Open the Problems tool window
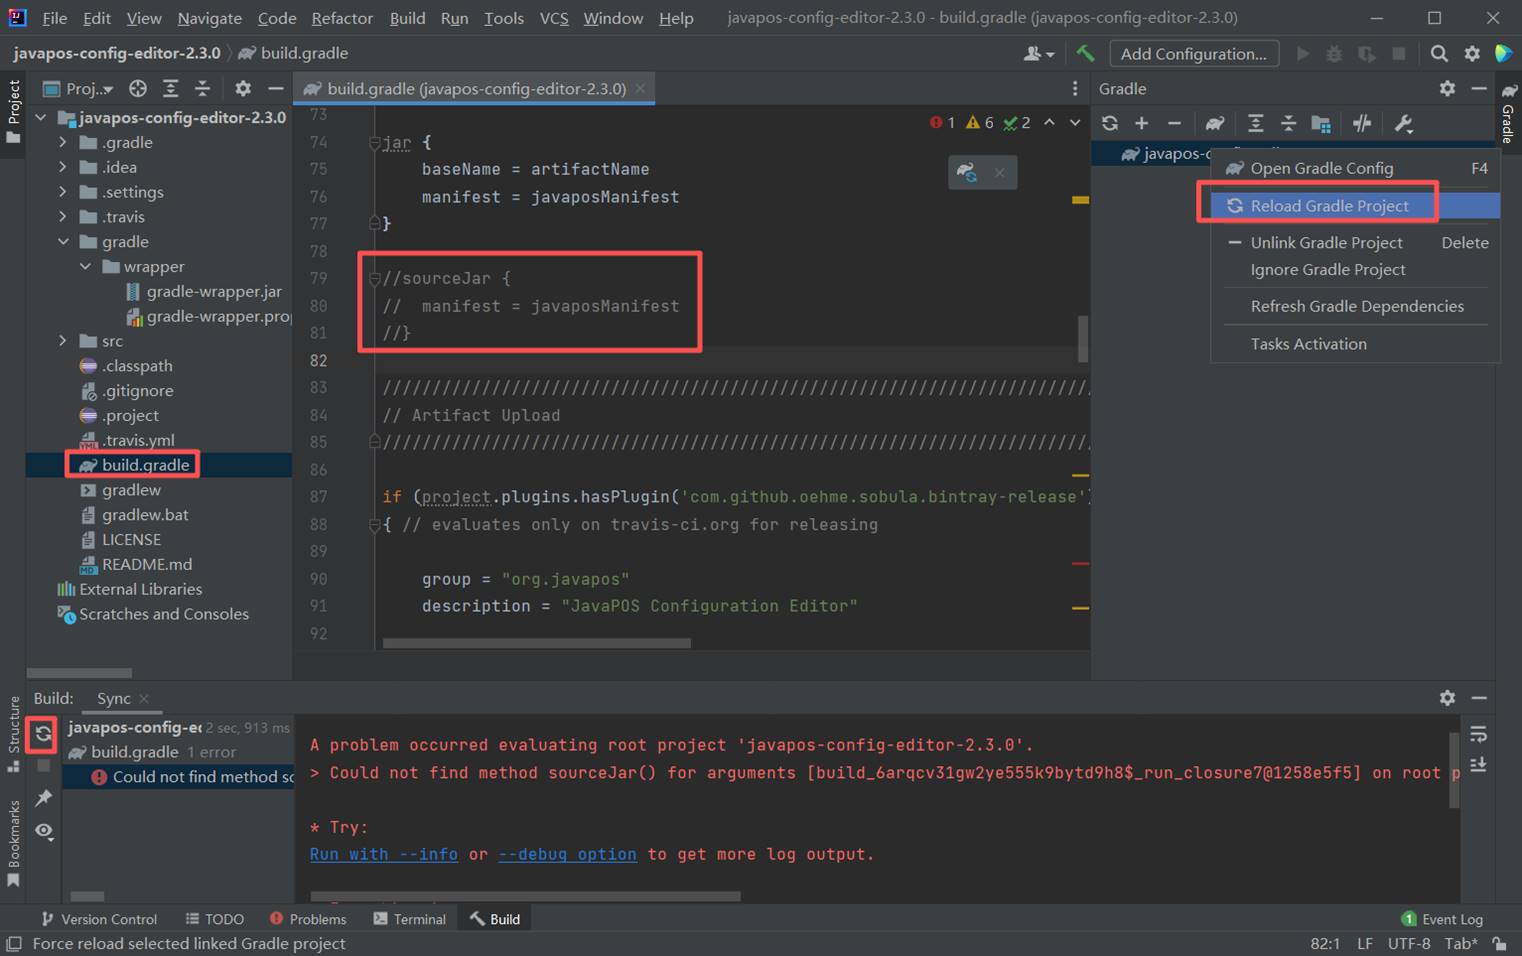Screen dimensions: 1522x956 [308, 919]
